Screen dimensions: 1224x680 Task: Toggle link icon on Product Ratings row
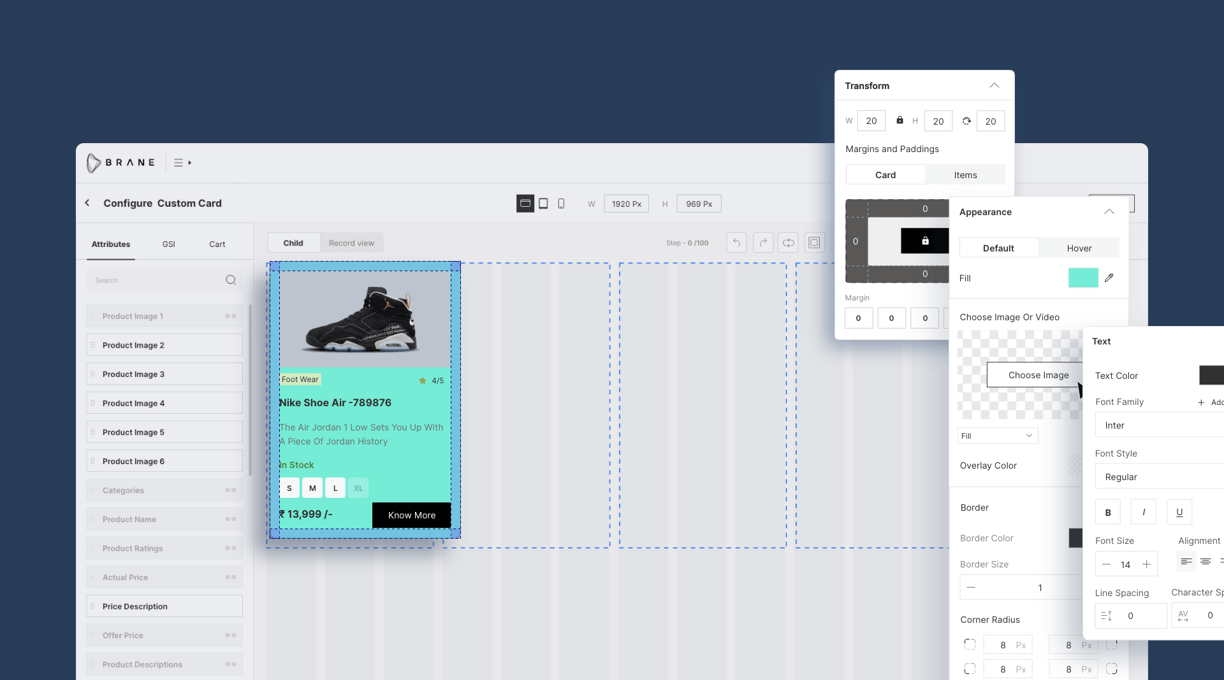(x=231, y=548)
